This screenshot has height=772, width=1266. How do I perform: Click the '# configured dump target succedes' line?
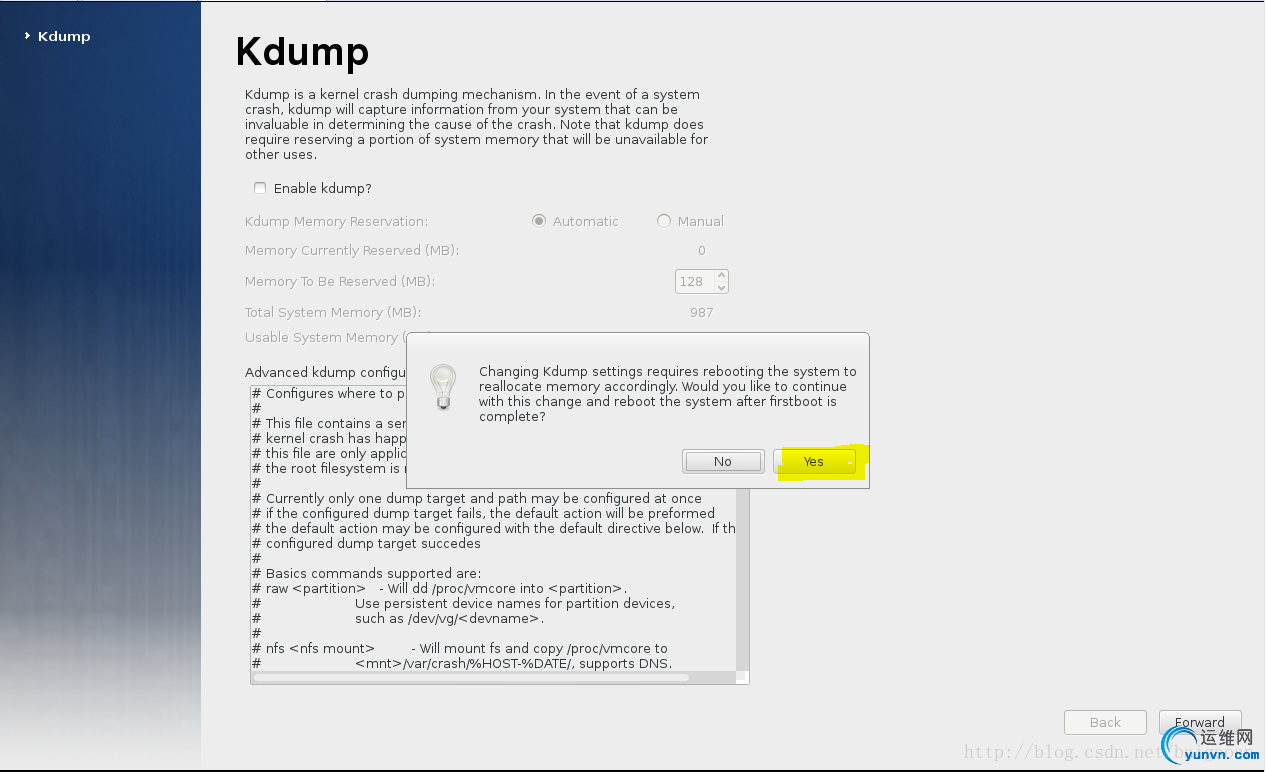(x=367, y=543)
